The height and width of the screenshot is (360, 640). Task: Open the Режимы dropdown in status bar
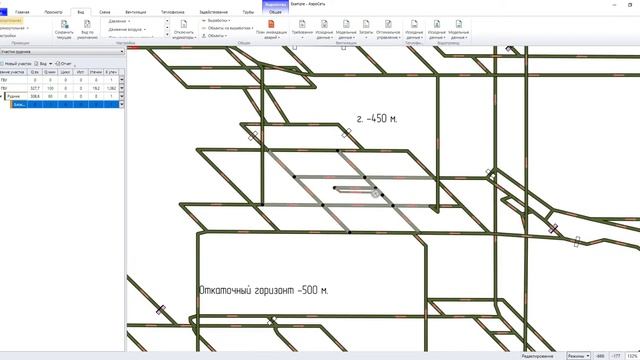point(578,356)
